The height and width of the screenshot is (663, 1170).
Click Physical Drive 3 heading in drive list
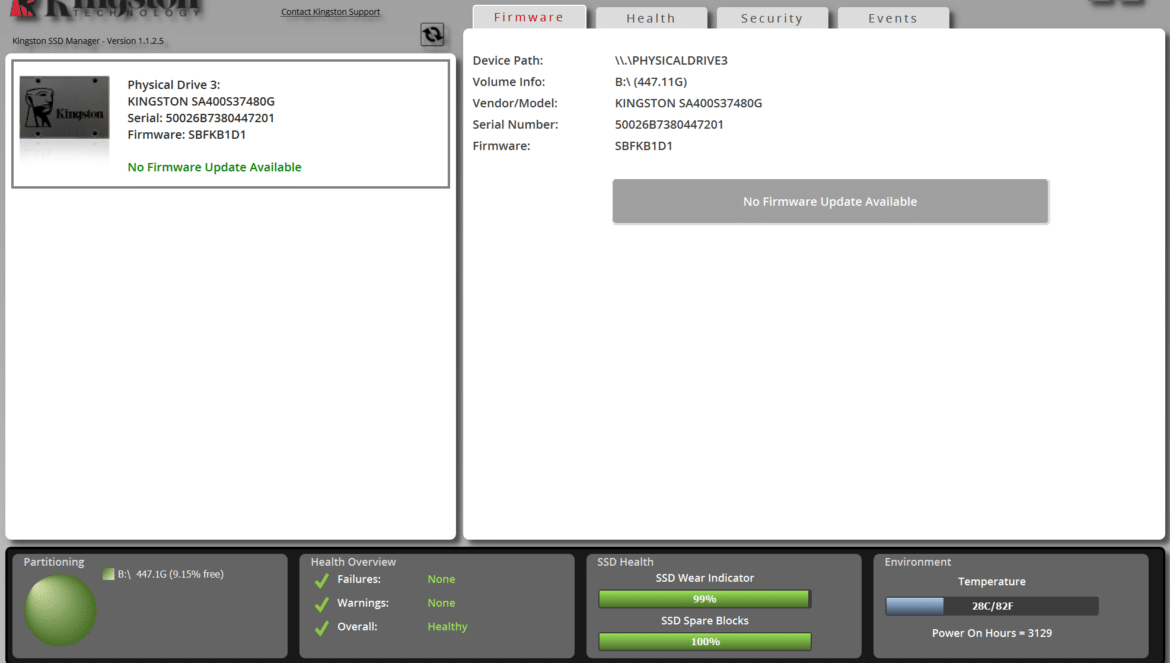174,85
